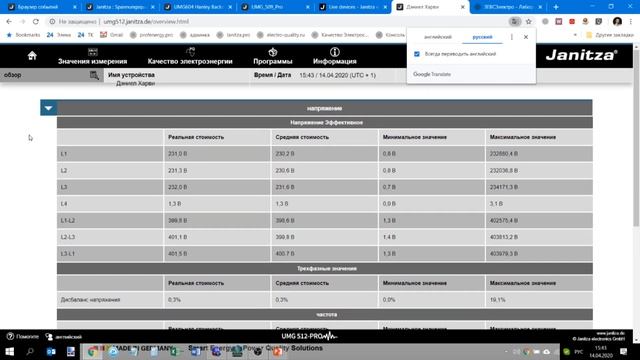
Task: Open janitza.pro bookmark
Action: tap(233, 35)
